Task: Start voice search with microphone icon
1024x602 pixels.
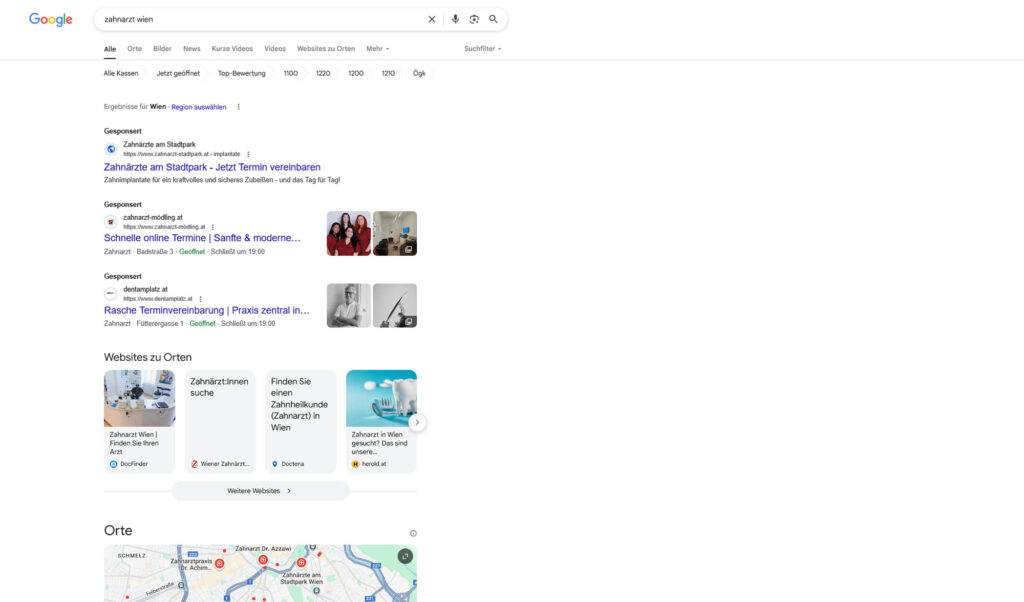Action: pos(455,20)
